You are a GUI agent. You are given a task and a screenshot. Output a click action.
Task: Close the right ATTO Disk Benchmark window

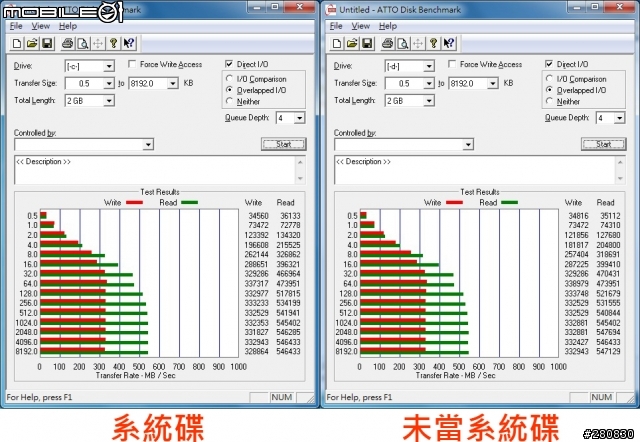point(619,7)
